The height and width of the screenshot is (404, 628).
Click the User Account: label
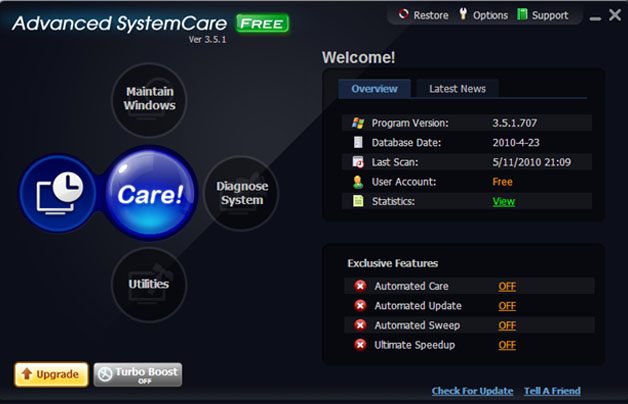click(404, 182)
